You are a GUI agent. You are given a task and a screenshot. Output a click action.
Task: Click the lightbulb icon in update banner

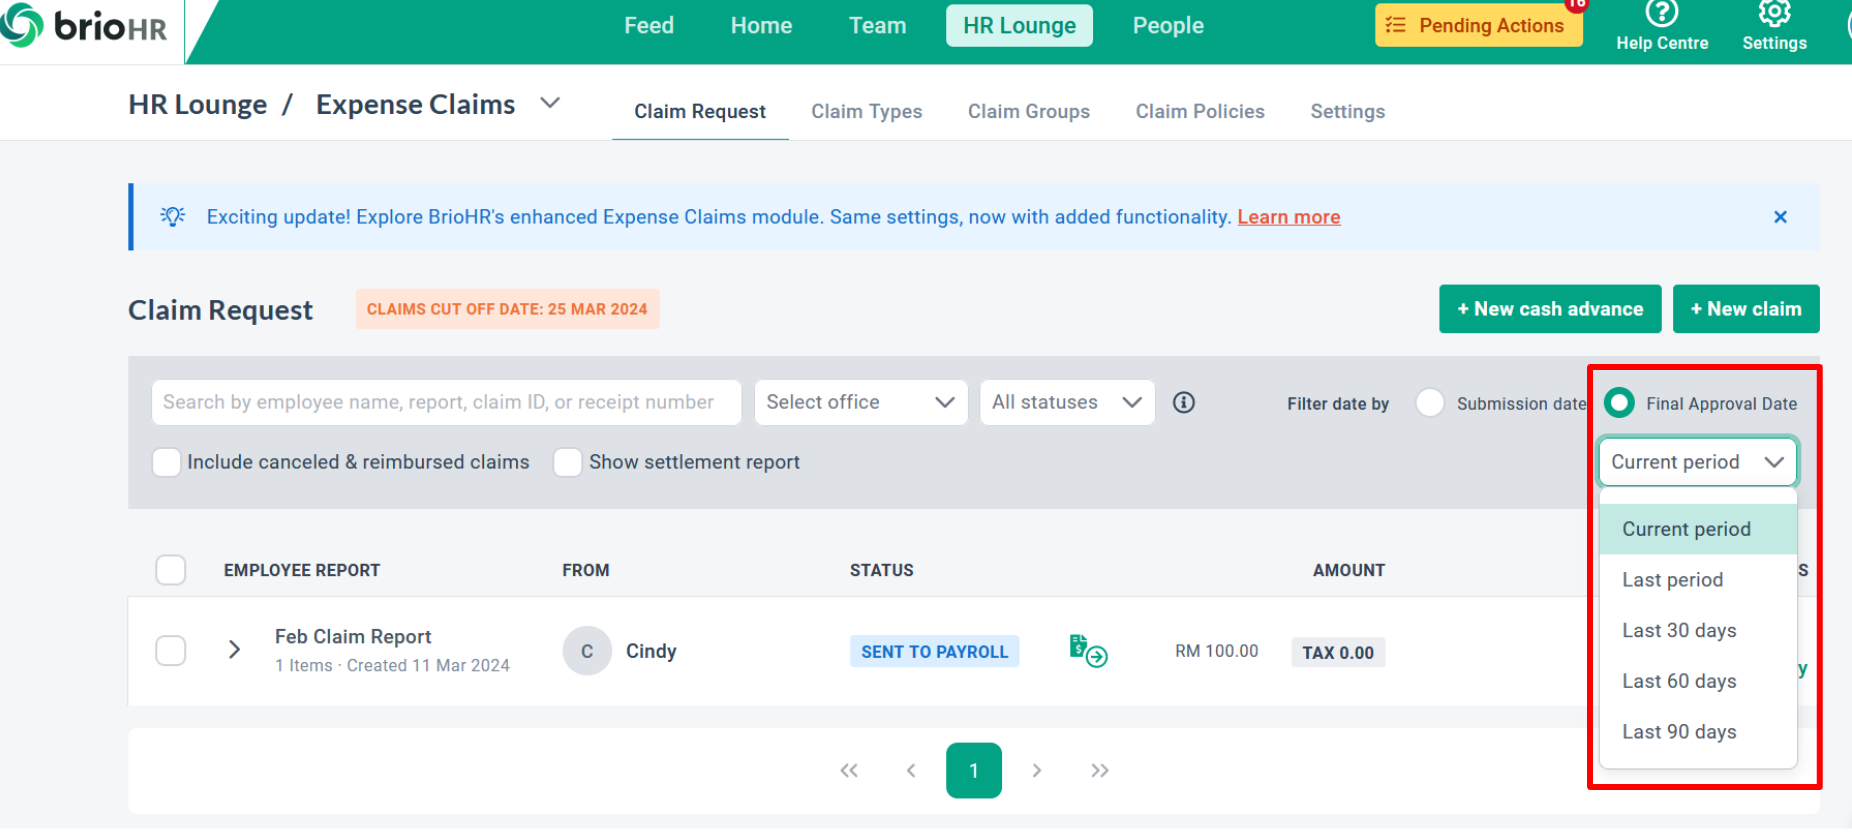tap(173, 216)
